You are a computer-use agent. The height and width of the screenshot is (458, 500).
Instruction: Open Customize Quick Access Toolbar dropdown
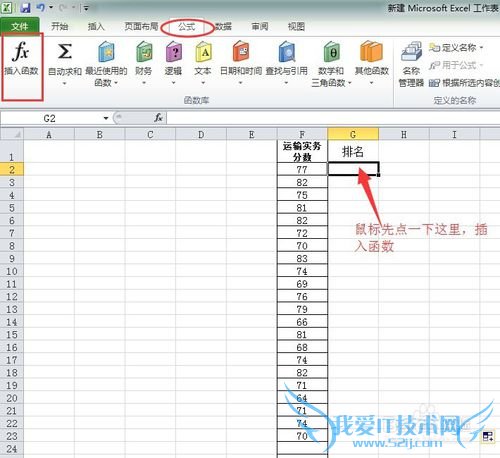[x=86, y=8]
